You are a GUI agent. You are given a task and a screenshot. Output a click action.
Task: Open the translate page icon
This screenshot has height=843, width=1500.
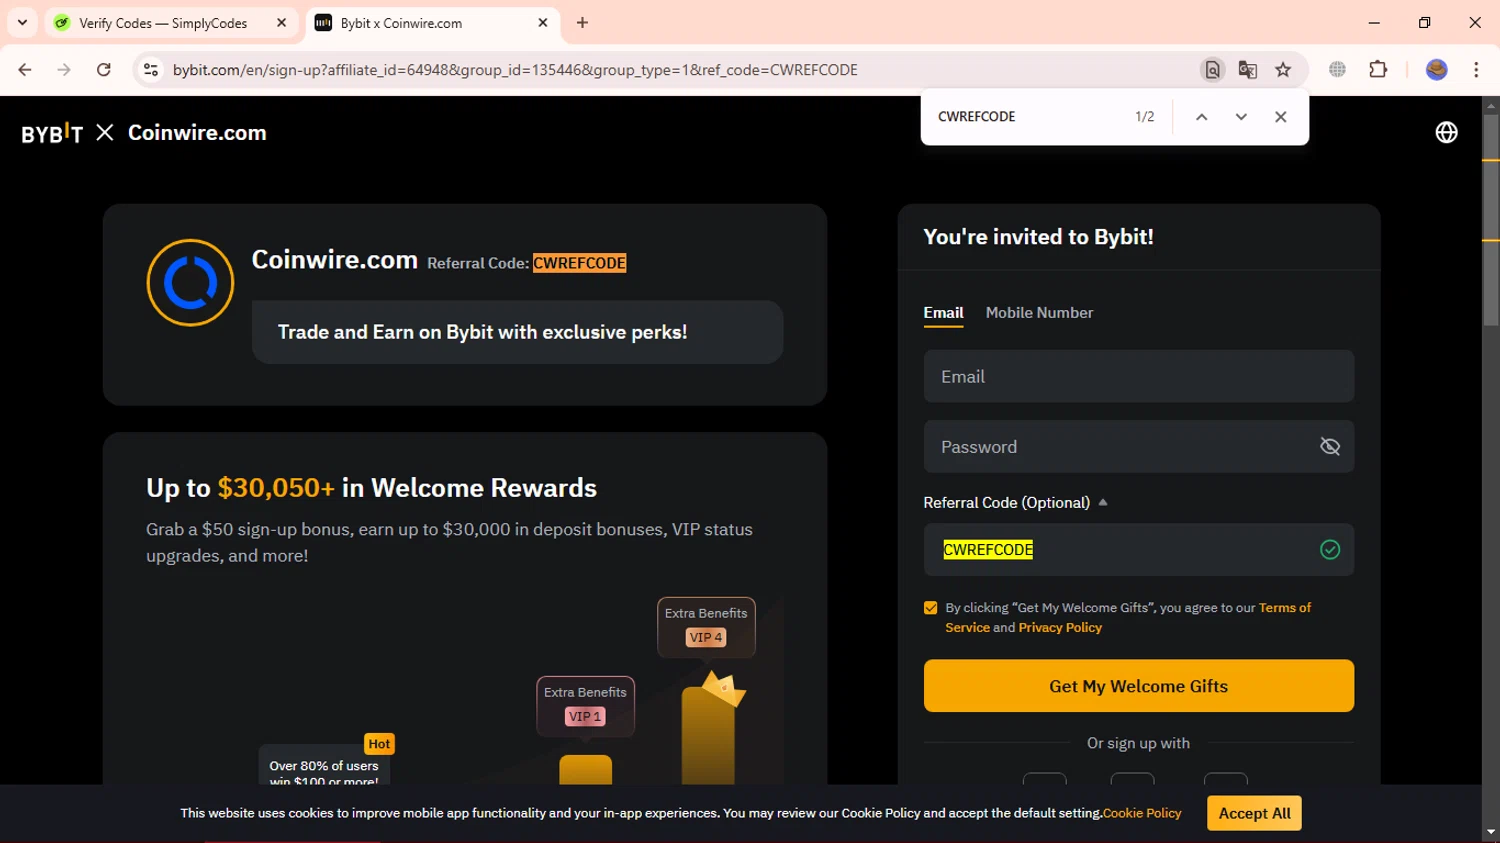pyautogui.click(x=1247, y=70)
